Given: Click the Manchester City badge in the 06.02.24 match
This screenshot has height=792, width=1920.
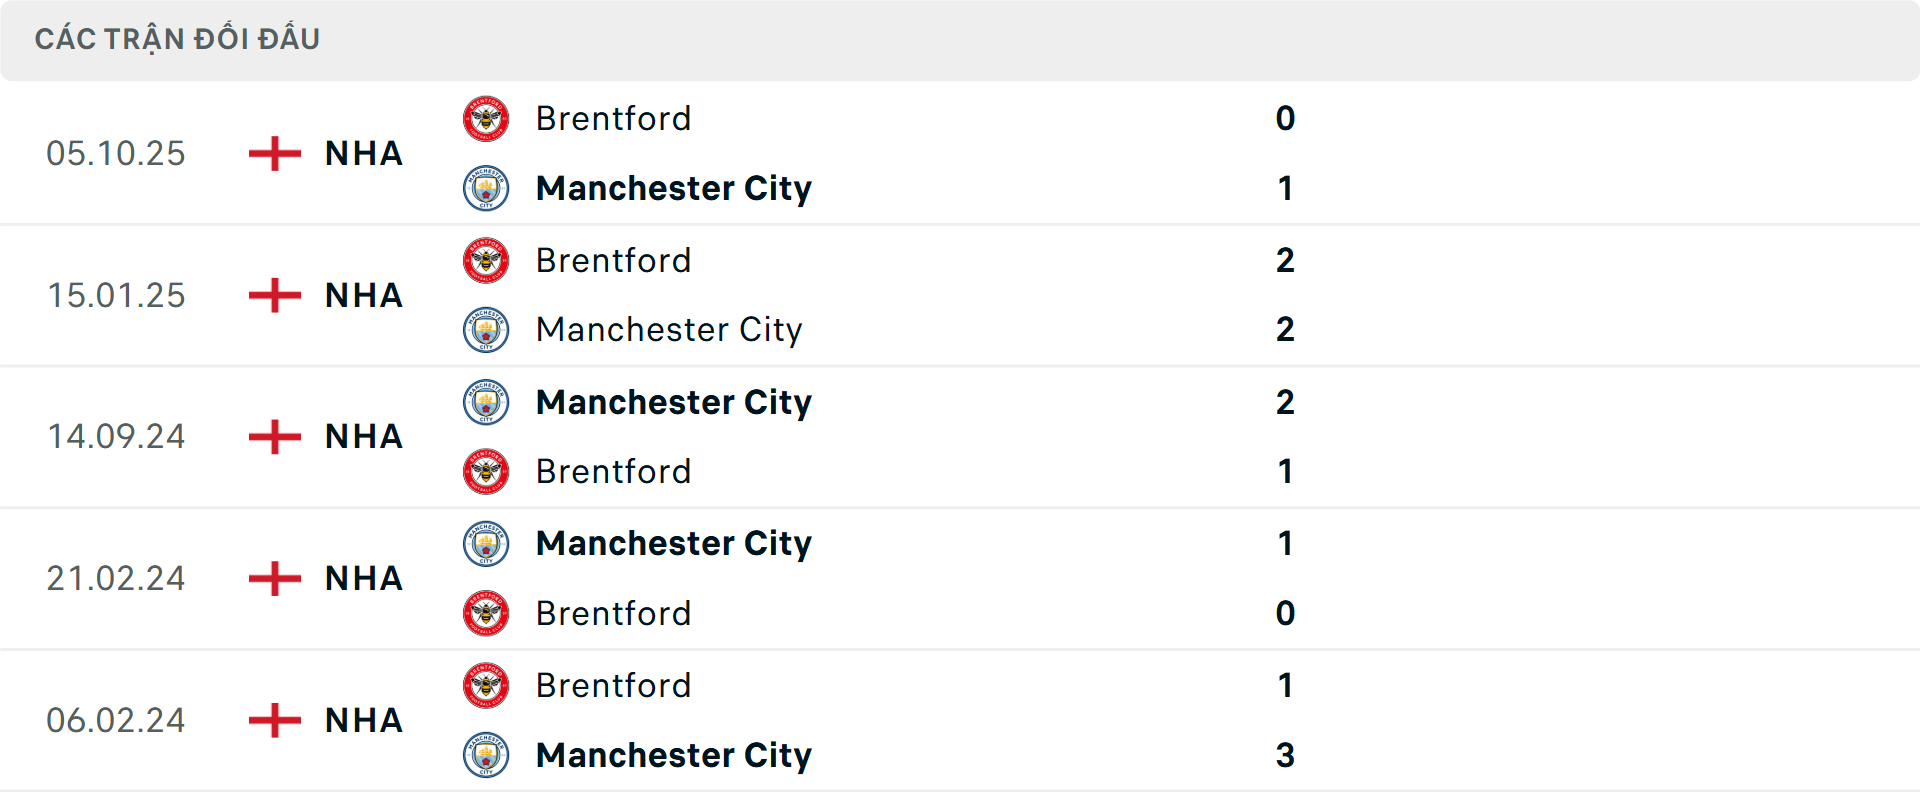Looking at the screenshot, I should [486, 755].
